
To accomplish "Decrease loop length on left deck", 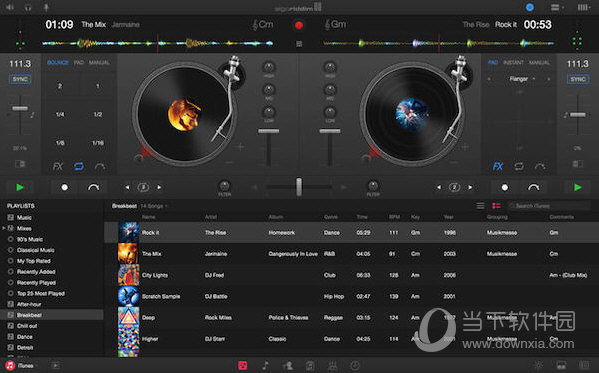I will [127, 187].
